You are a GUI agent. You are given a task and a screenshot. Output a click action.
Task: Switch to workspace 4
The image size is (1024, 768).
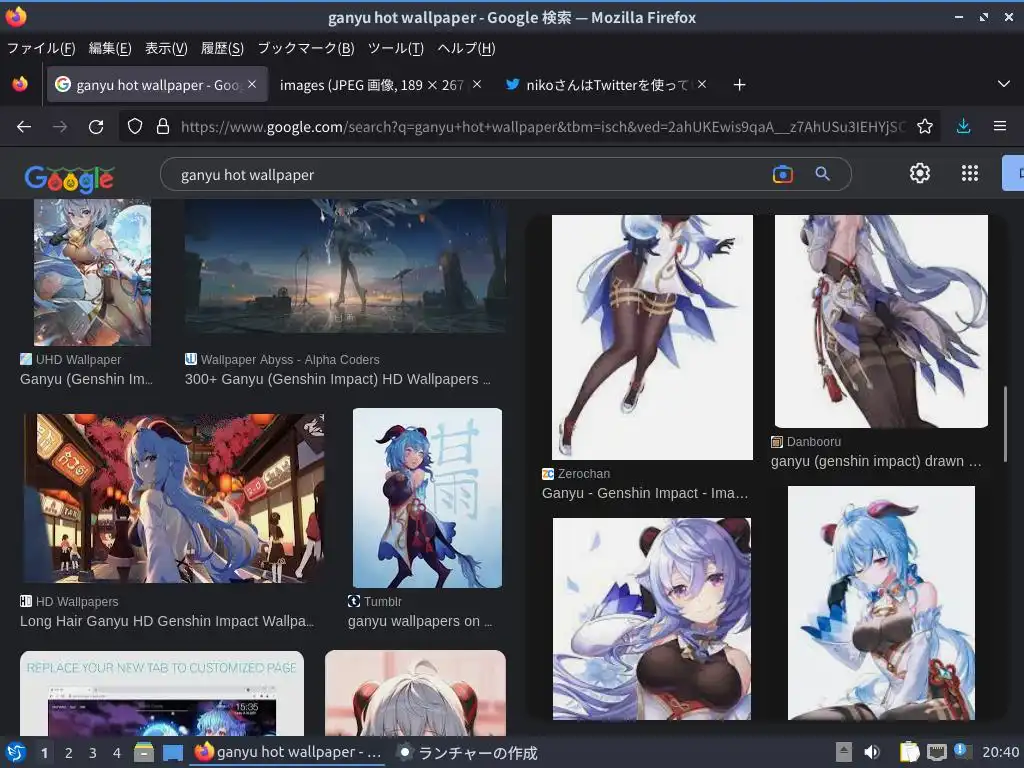[x=116, y=753]
